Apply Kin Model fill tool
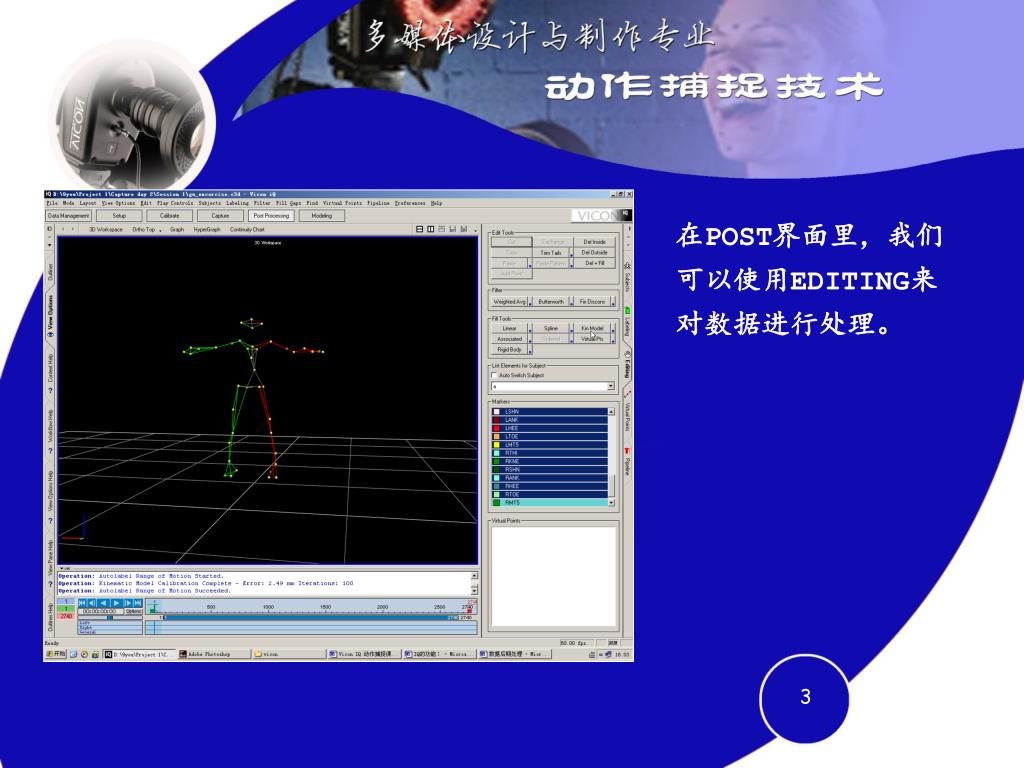1024x768 pixels. [x=592, y=328]
